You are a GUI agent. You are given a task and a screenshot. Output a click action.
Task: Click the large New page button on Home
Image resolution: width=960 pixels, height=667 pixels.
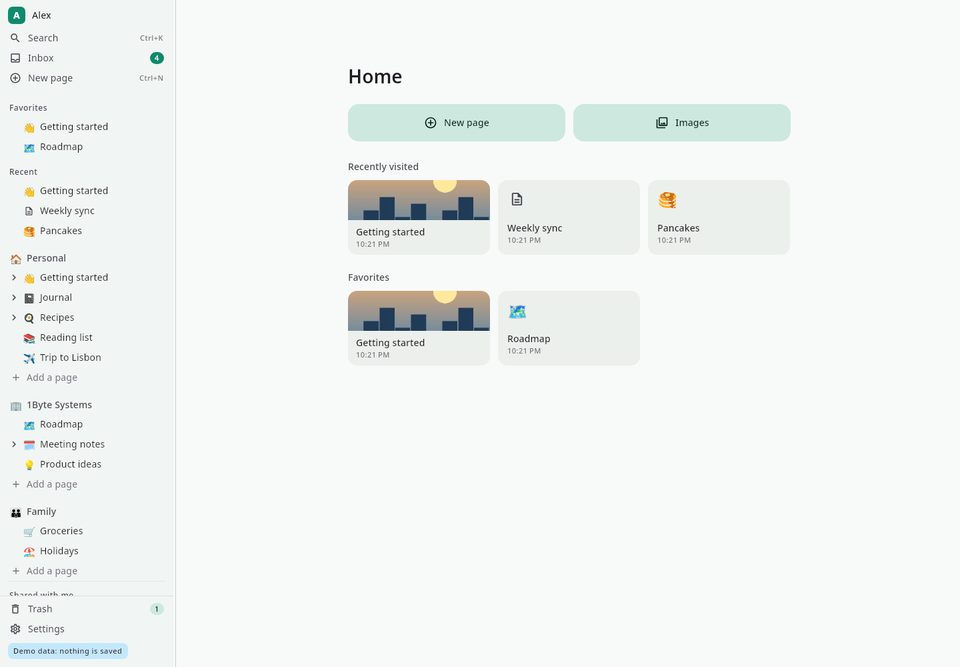click(x=457, y=122)
